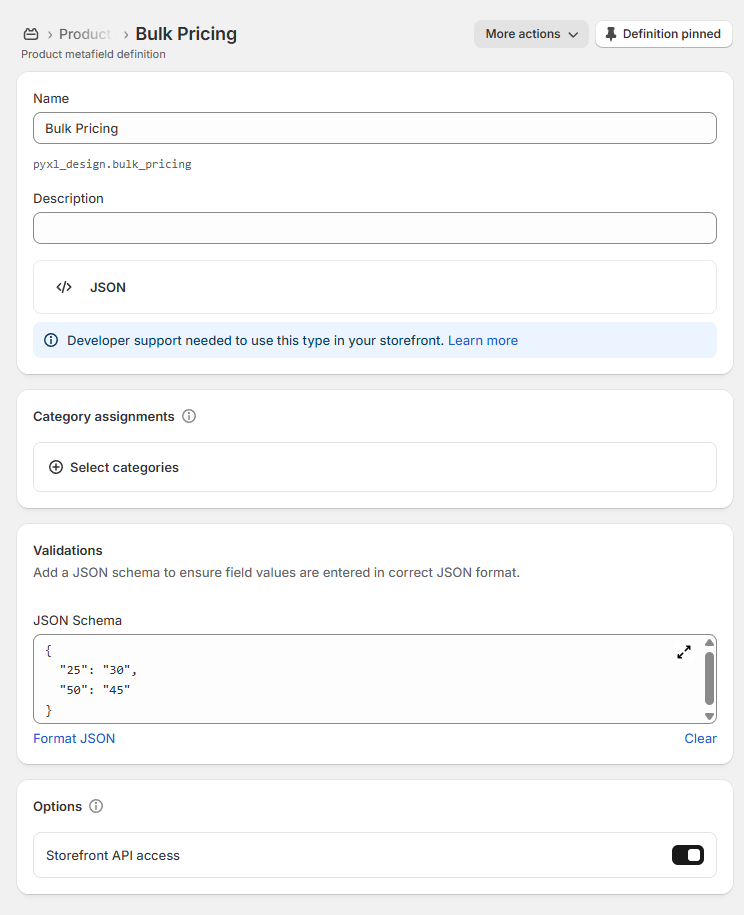Disable Storefront API access
The height and width of the screenshot is (915, 744).
pos(688,855)
